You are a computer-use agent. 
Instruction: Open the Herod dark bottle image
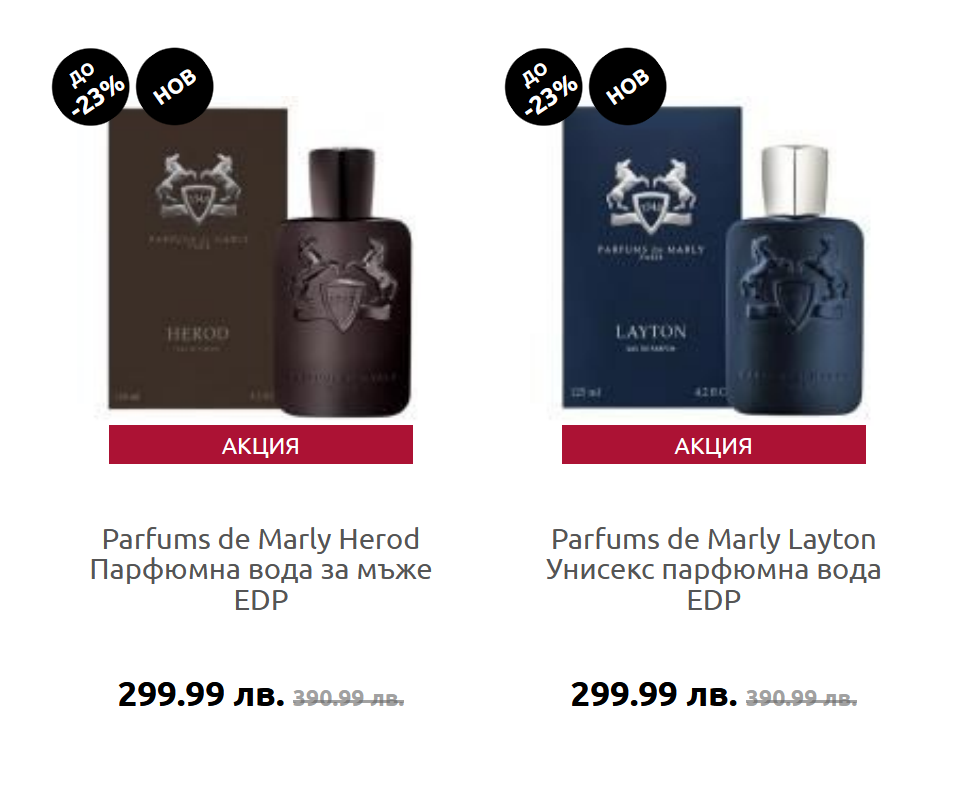[x=343, y=282]
